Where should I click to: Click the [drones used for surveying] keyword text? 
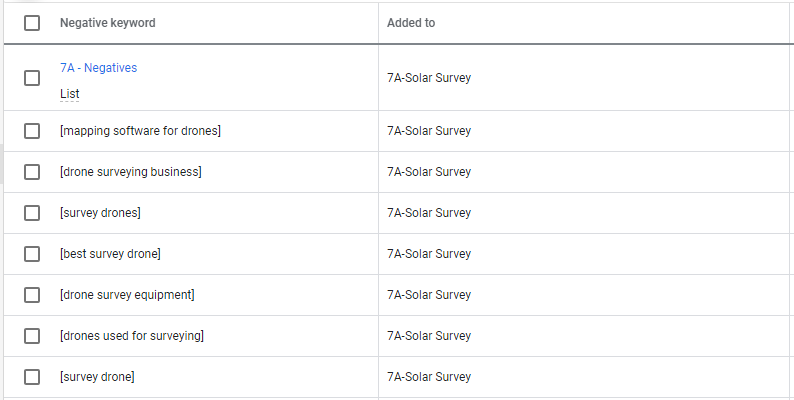[x=132, y=336]
